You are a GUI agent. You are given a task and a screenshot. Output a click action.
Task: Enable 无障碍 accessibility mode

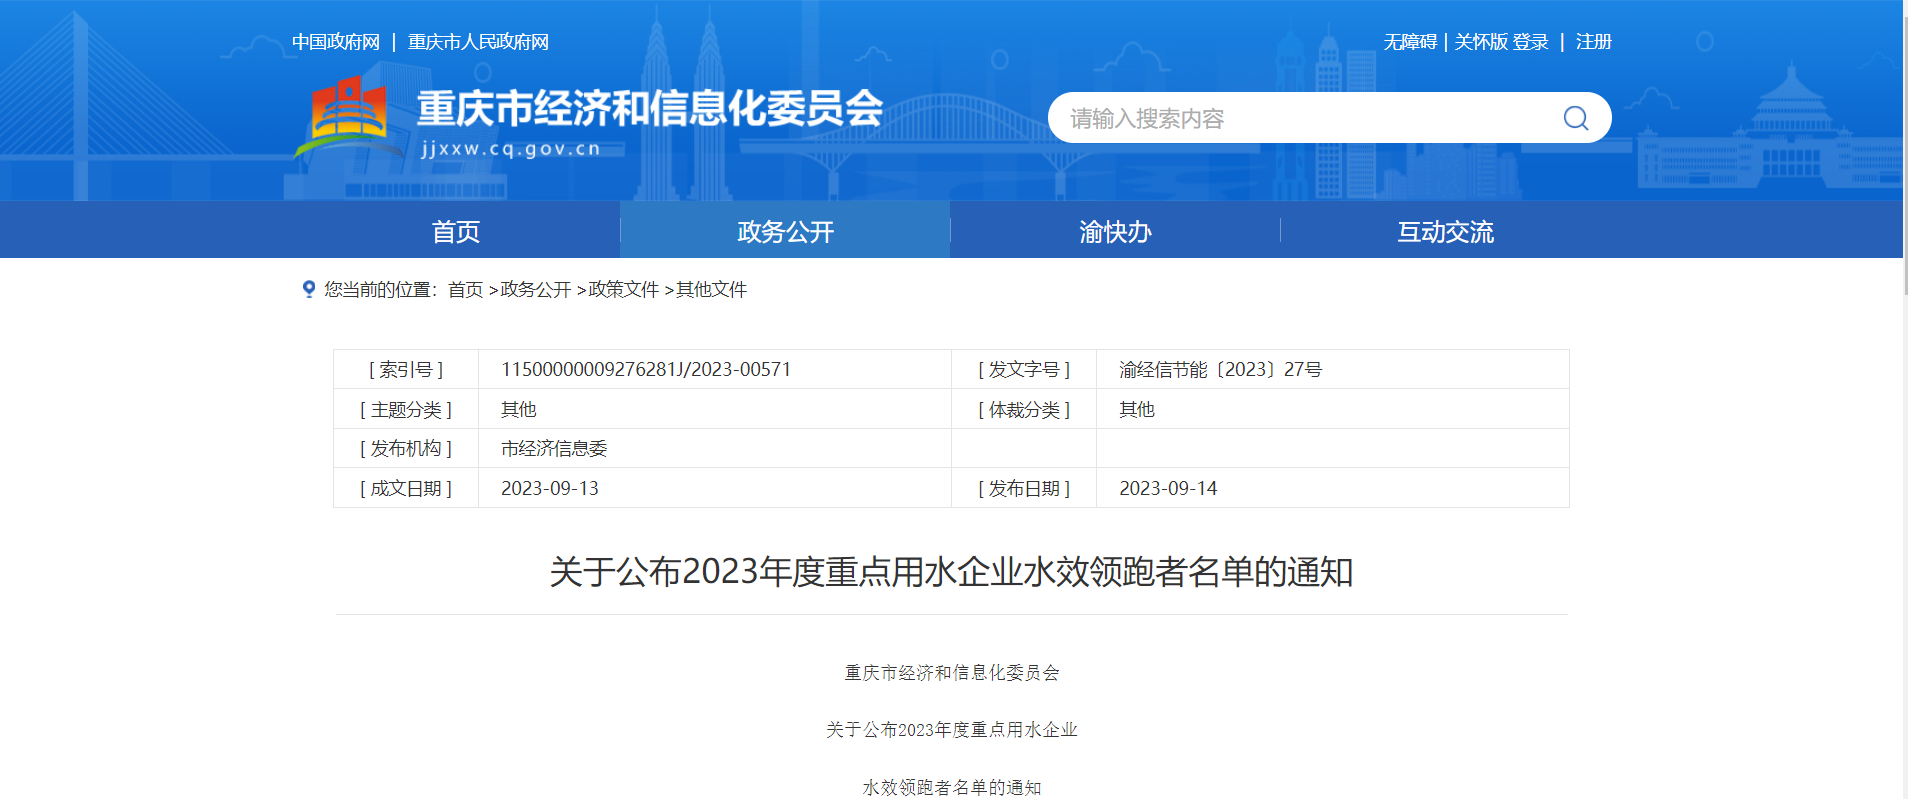1410,42
